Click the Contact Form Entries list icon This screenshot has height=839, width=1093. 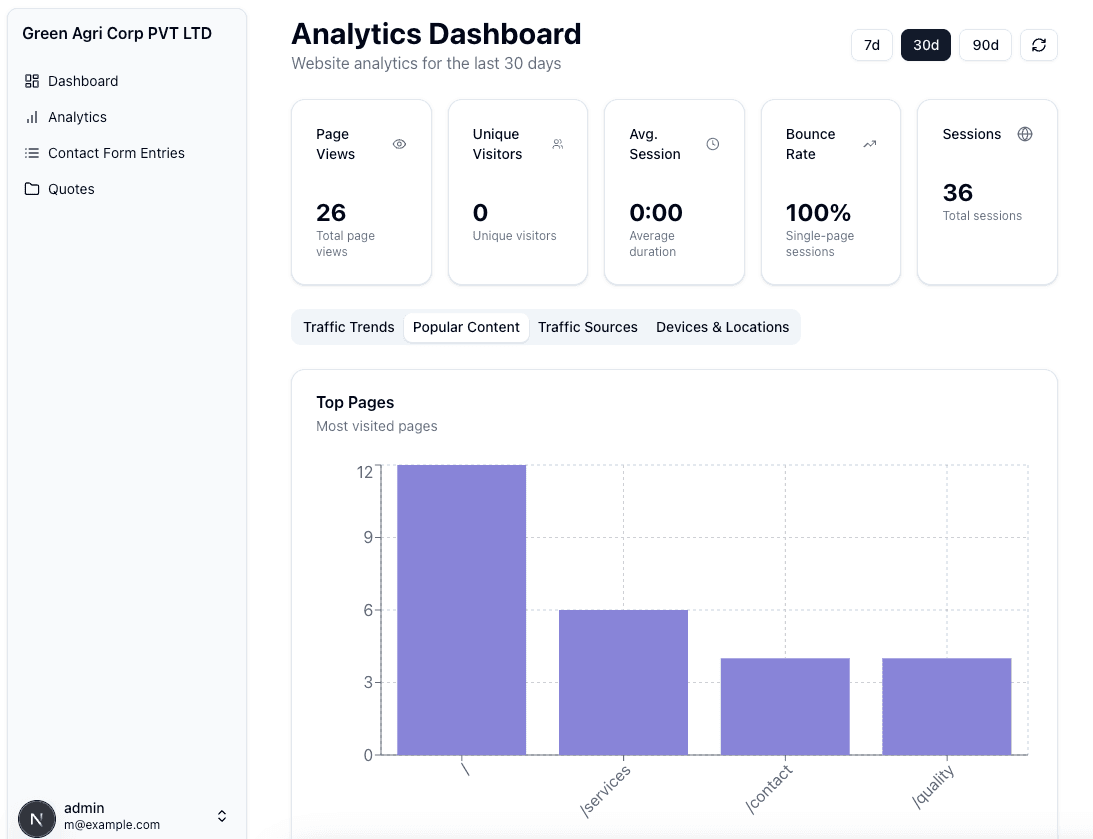pyautogui.click(x=34, y=153)
